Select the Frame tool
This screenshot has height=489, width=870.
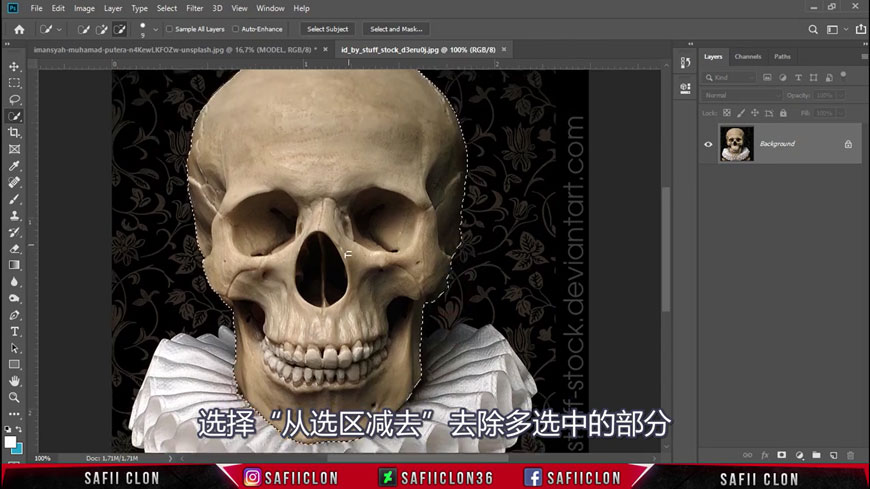(14, 149)
